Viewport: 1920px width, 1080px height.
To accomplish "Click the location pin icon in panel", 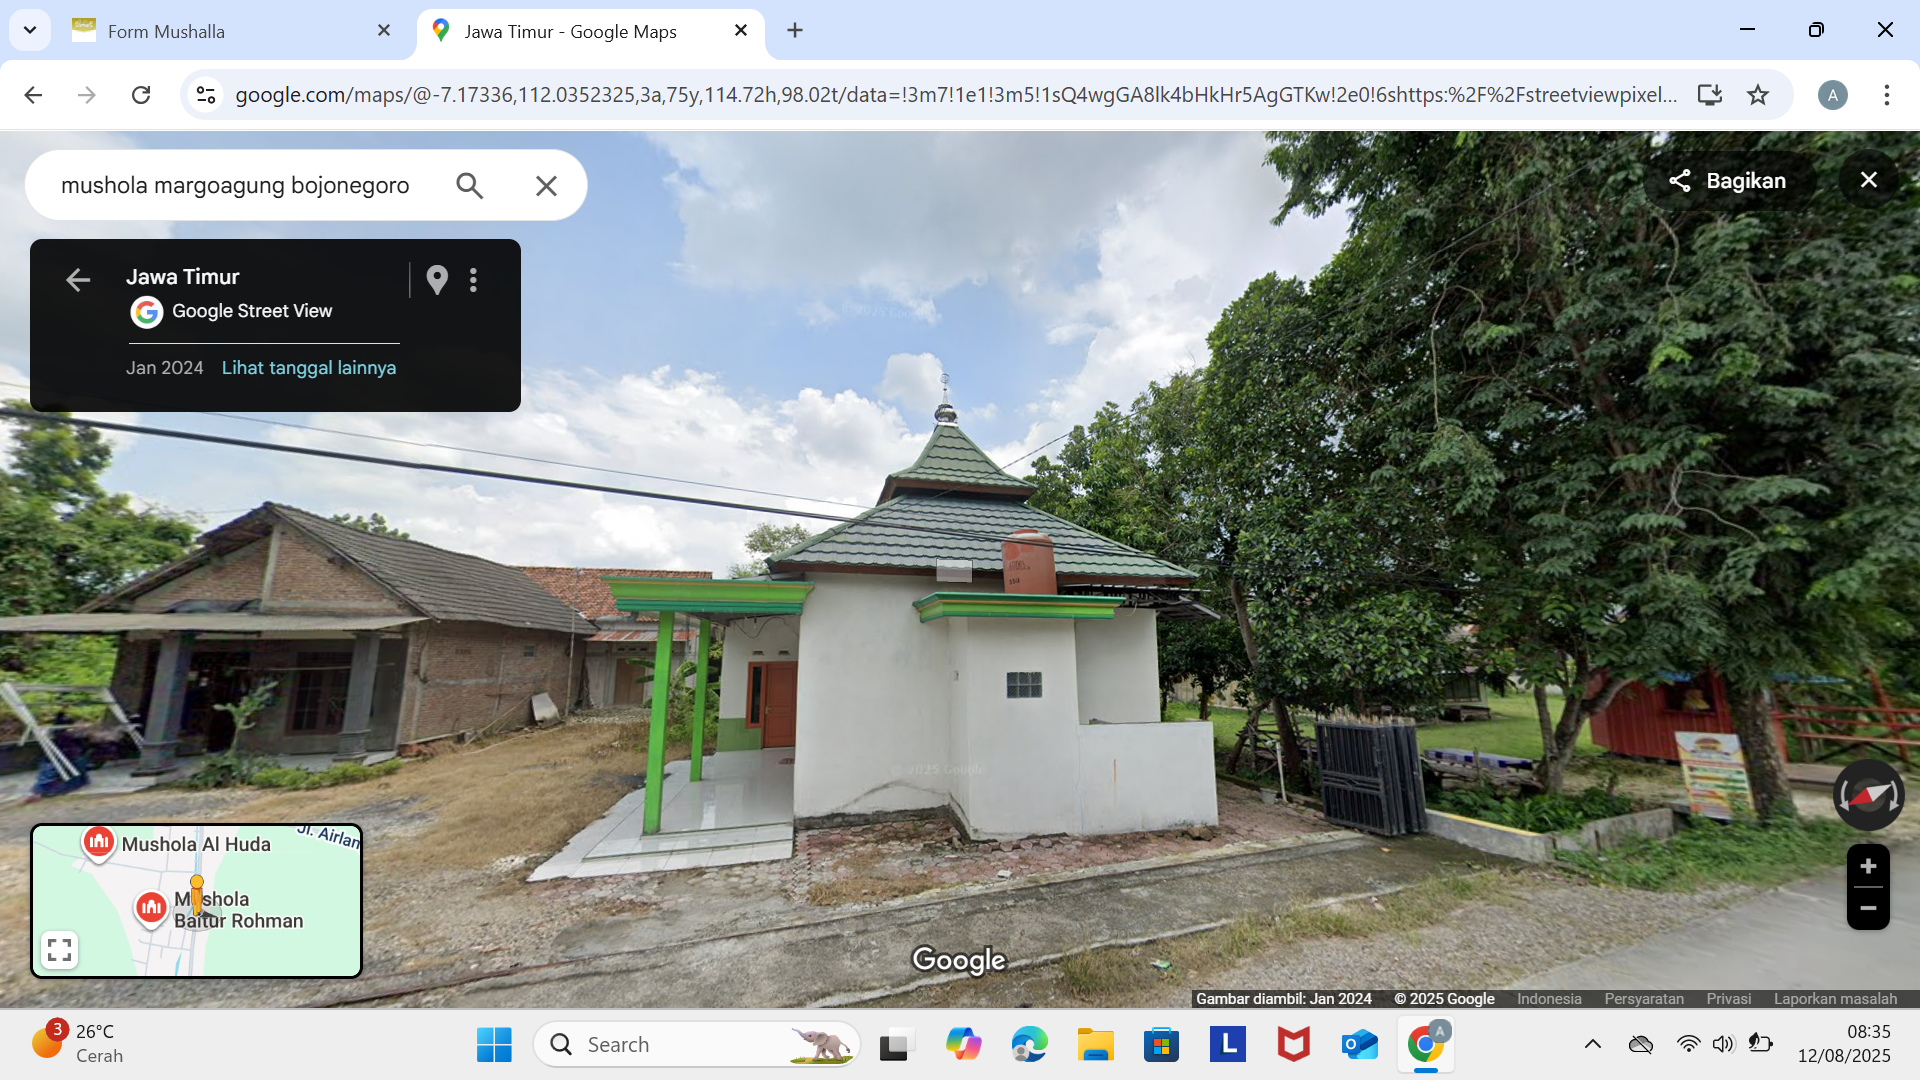I will point(437,280).
